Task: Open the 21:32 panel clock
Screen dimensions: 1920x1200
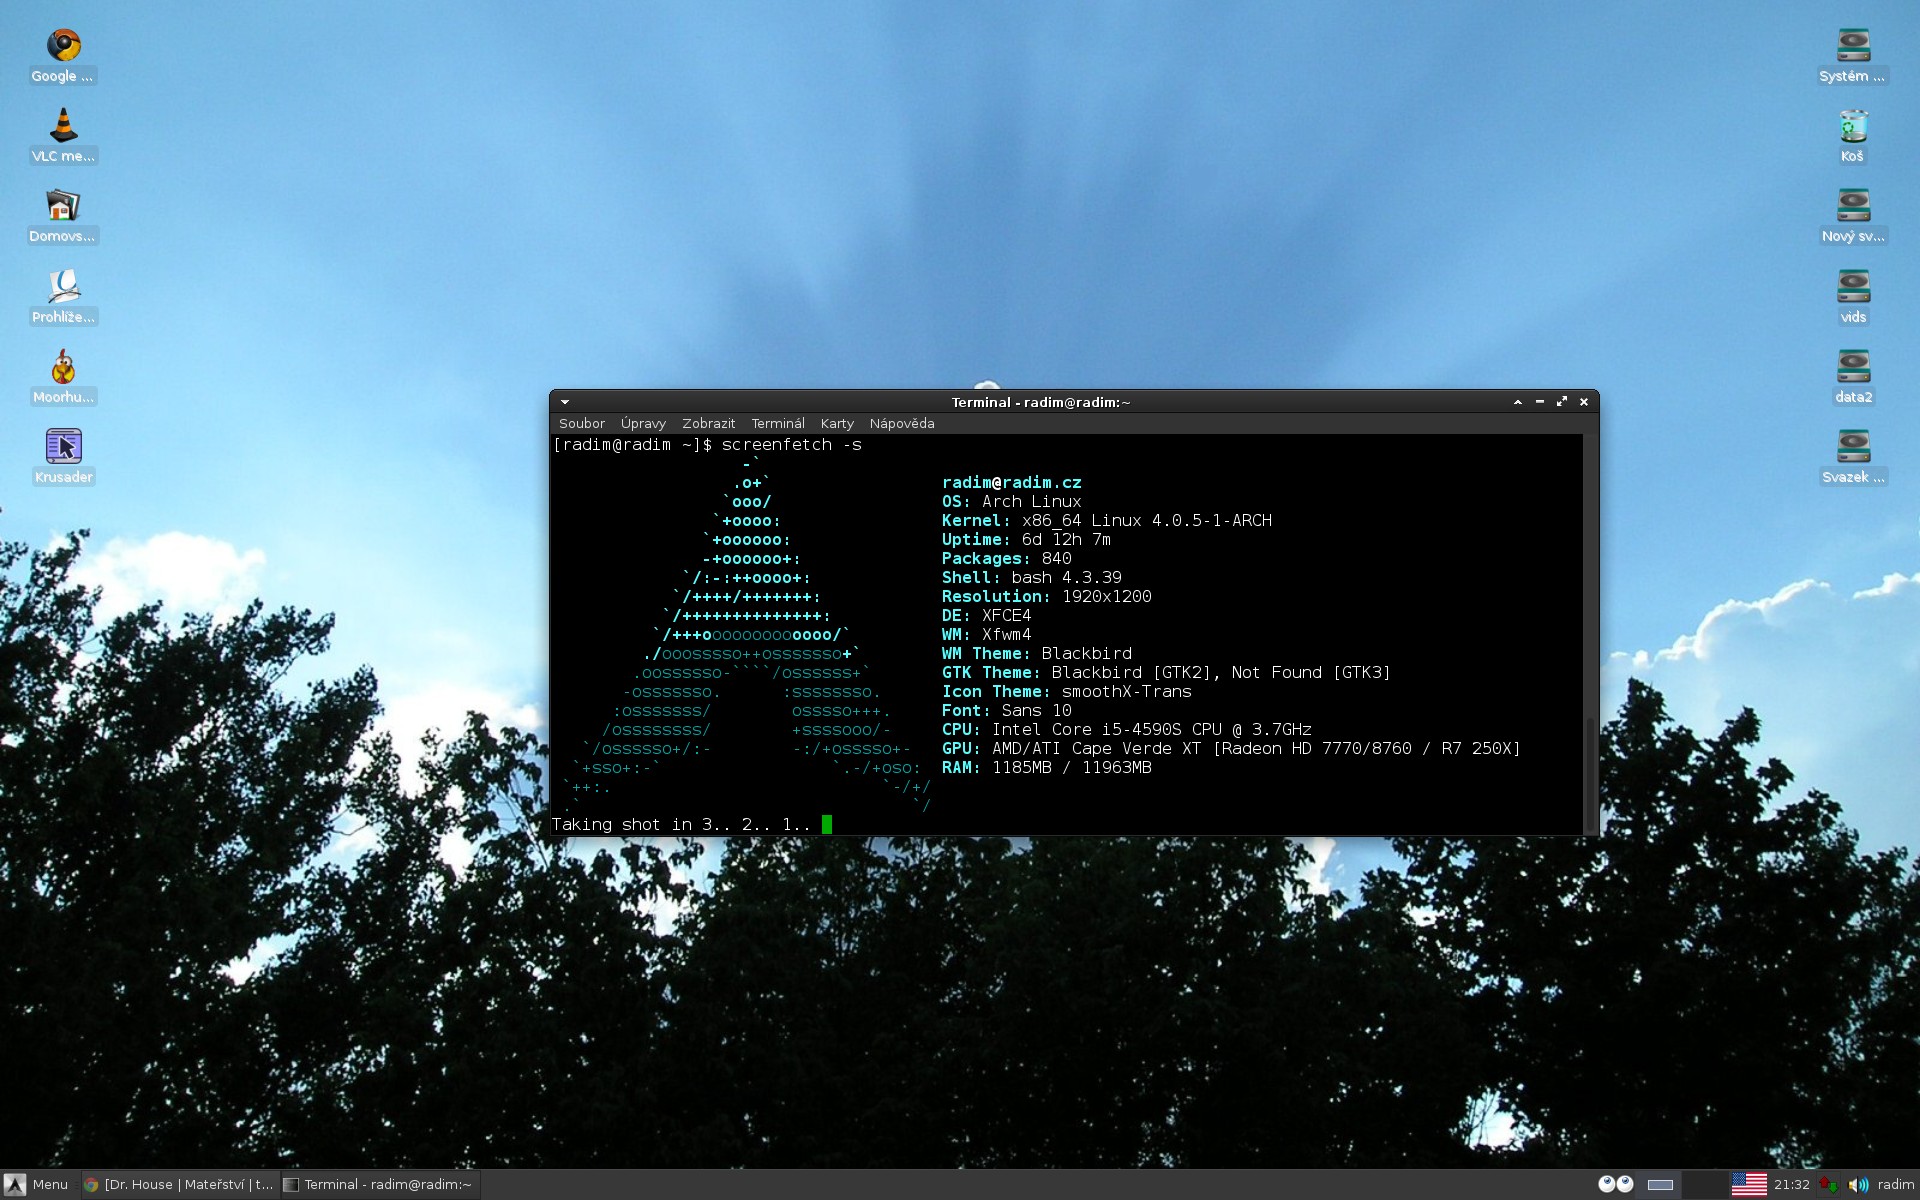Action: 1792,1184
